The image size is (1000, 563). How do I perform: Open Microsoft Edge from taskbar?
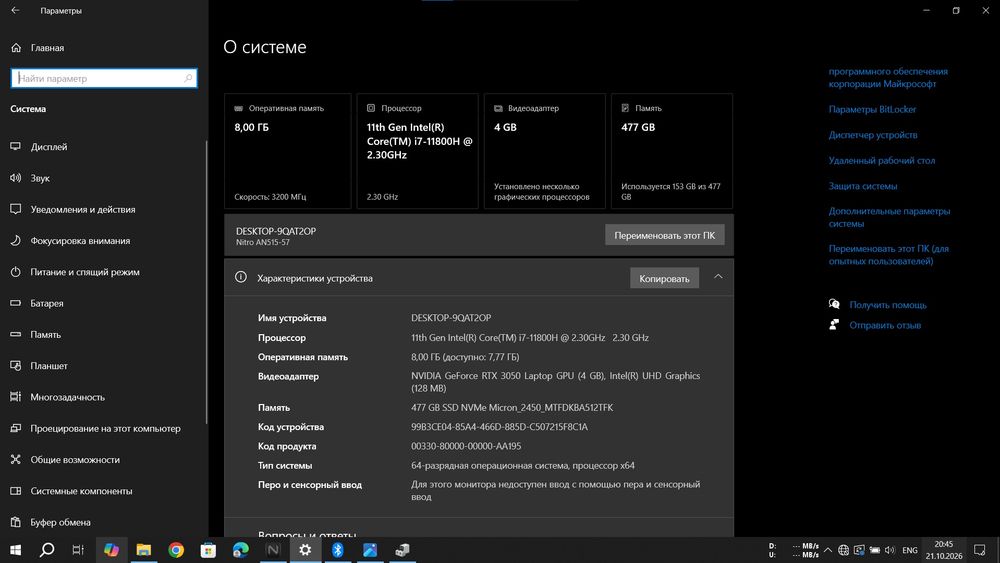pos(240,550)
